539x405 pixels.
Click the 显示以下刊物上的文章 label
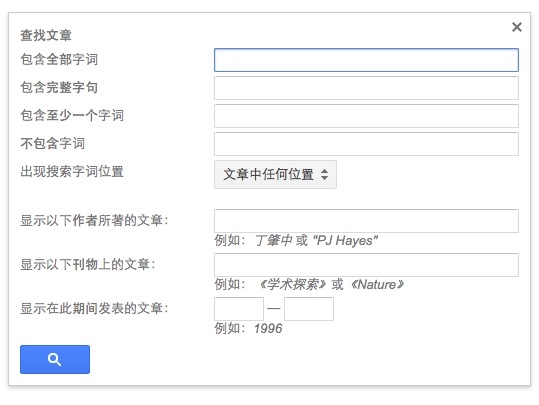pyautogui.click(x=88, y=264)
